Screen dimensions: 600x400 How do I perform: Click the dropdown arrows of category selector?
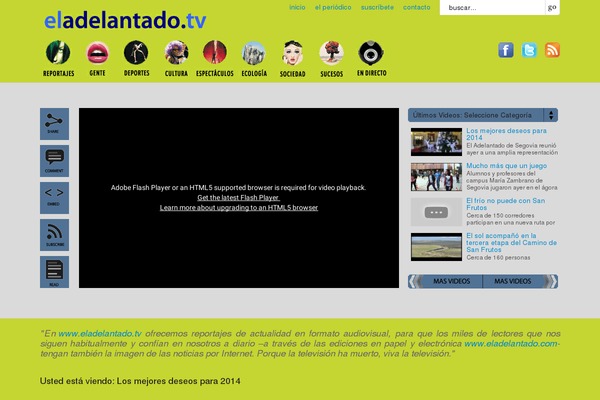pyautogui.click(x=551, y=115)
